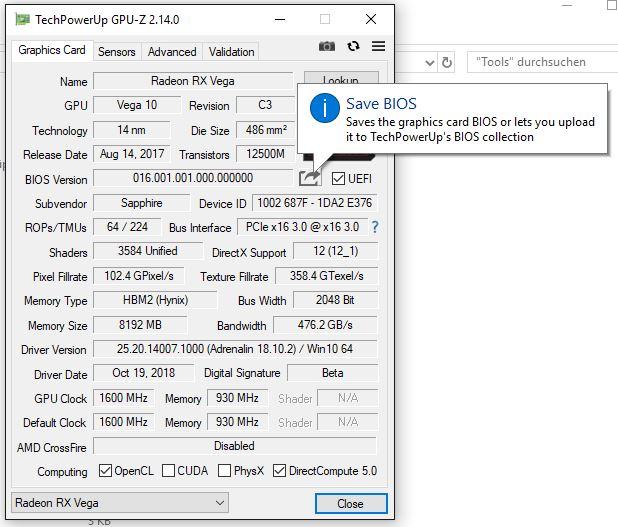This screenshot has height=527, width=618.
Task: Click the DirectX Support value 12 (12_1)
Action: (336, 251)
